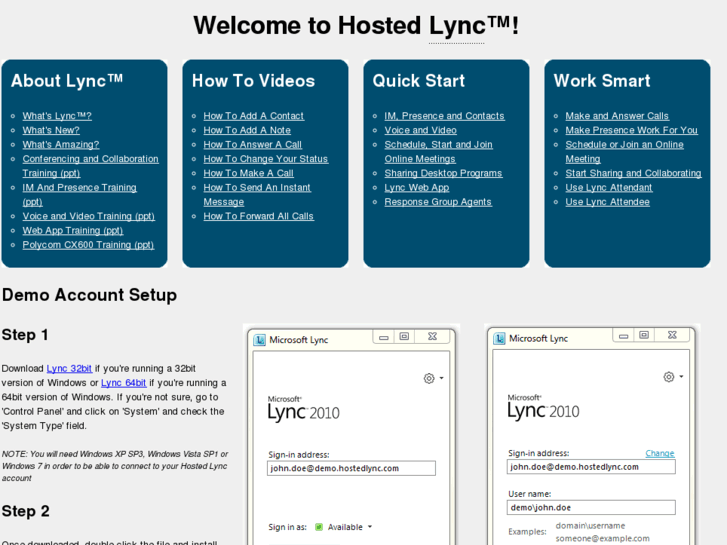The height and width of the screenshot is (545, 727).
Task: Watch How To Answer A Call
Action: point(253,145)
